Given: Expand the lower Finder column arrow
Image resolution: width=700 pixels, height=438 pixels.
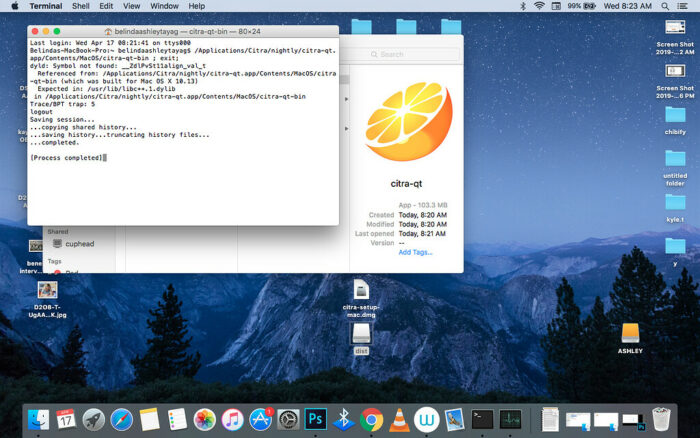Looking at the screenshot, I should pyautogui.click(x=346, y=129).
